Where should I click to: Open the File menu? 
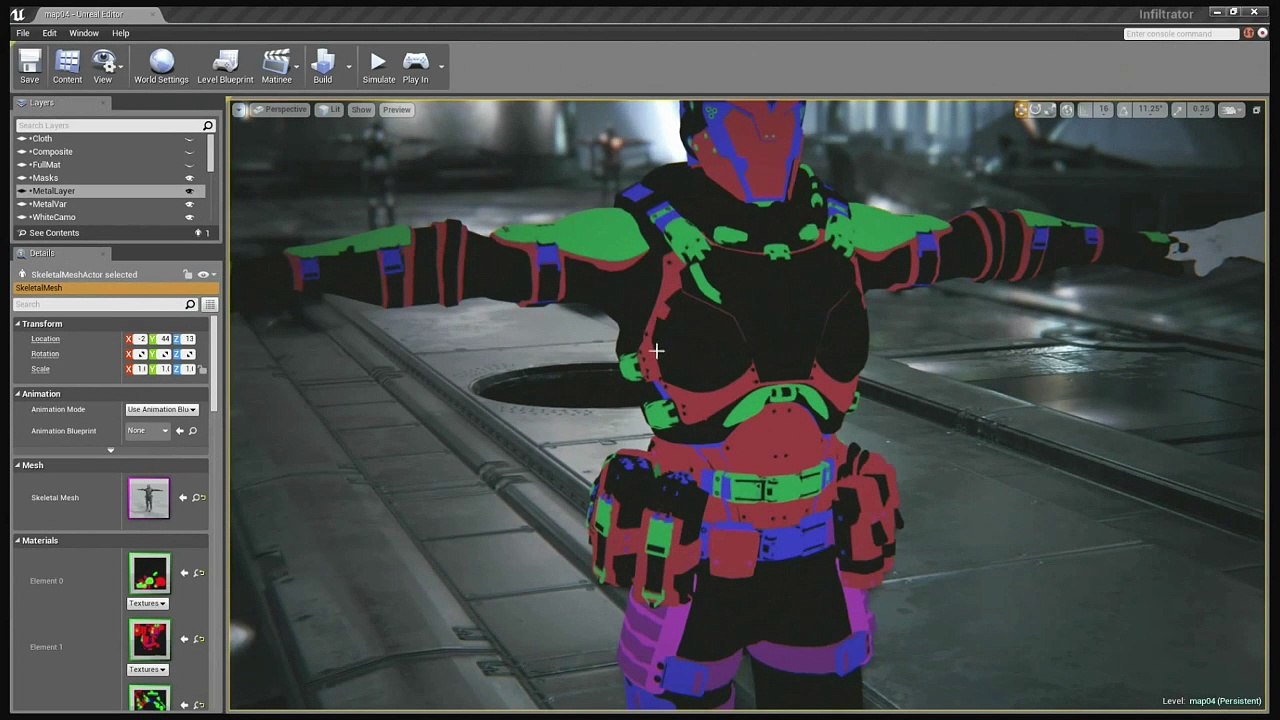[22, 33]
